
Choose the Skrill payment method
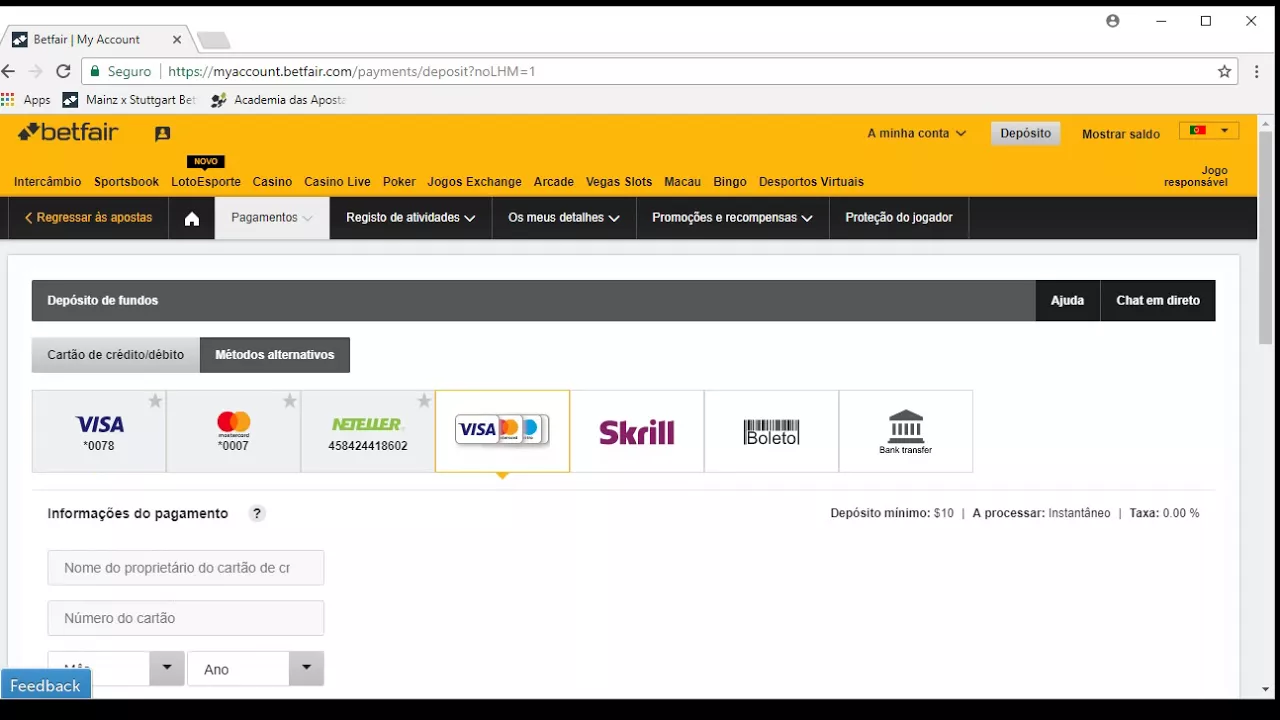pyautogui.click(x=637, y=431)
